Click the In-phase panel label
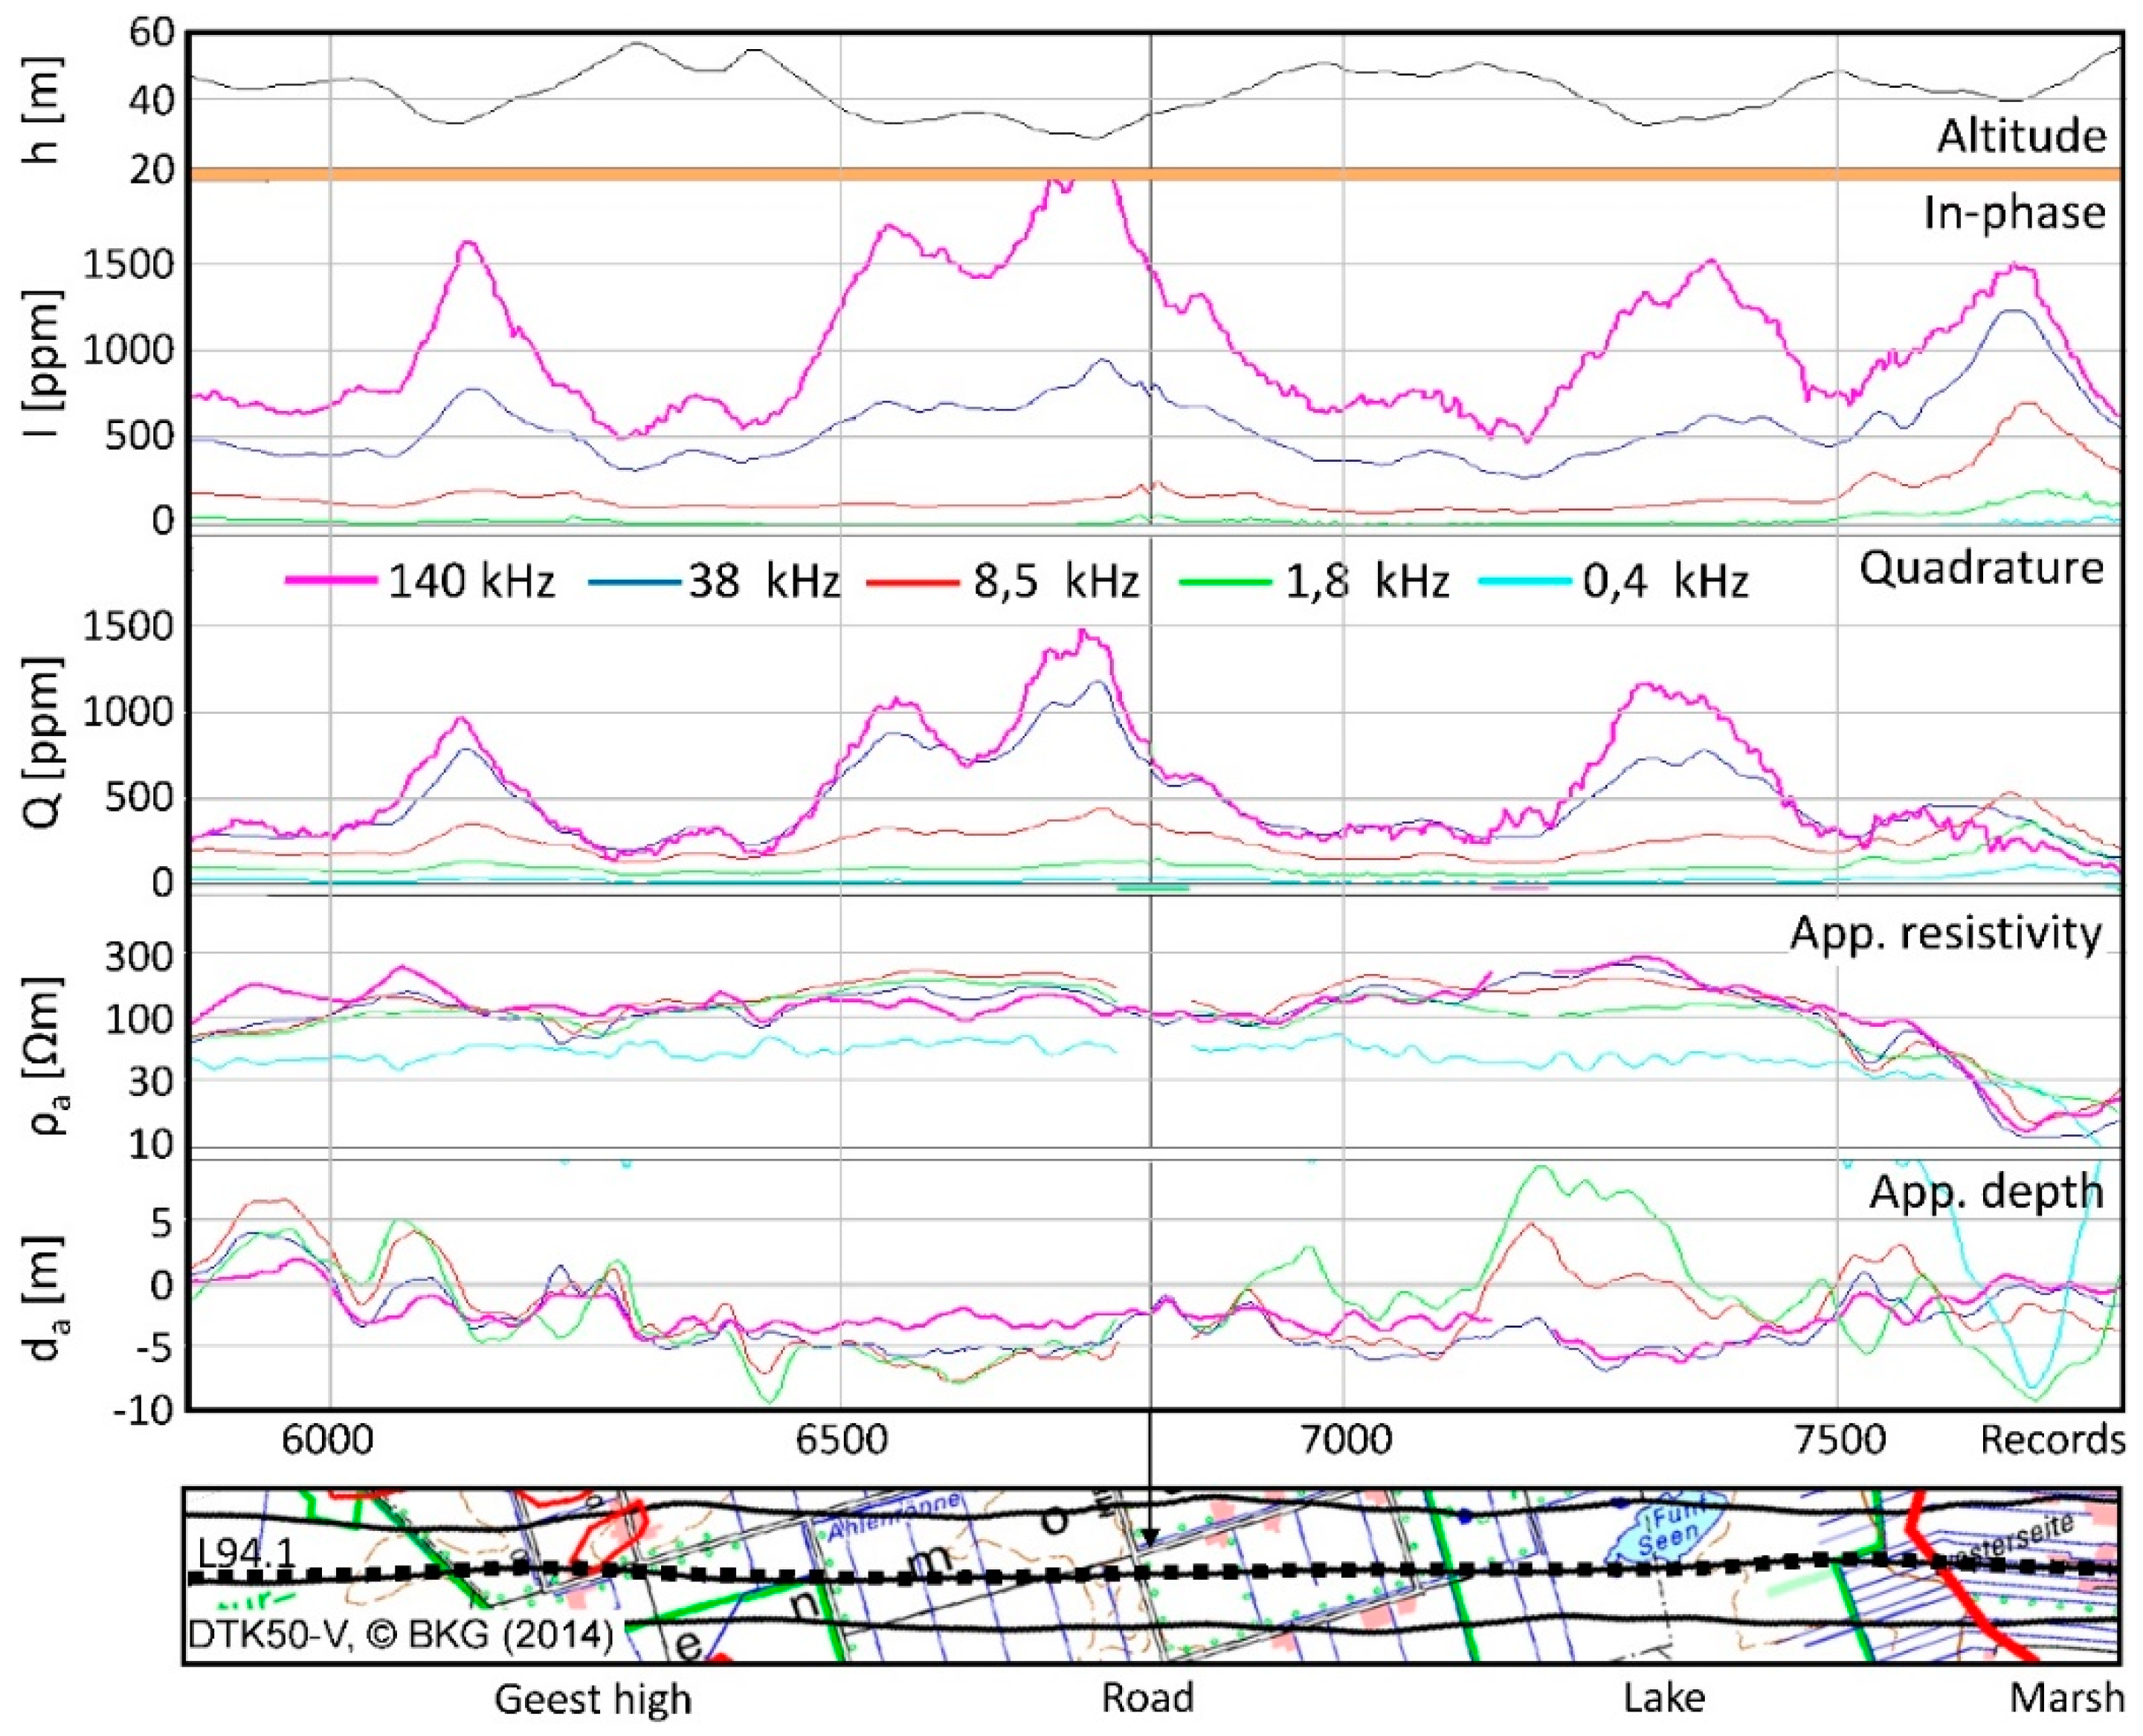The height and width of the screenshot is (1736, 2143). pos(2019,212)
